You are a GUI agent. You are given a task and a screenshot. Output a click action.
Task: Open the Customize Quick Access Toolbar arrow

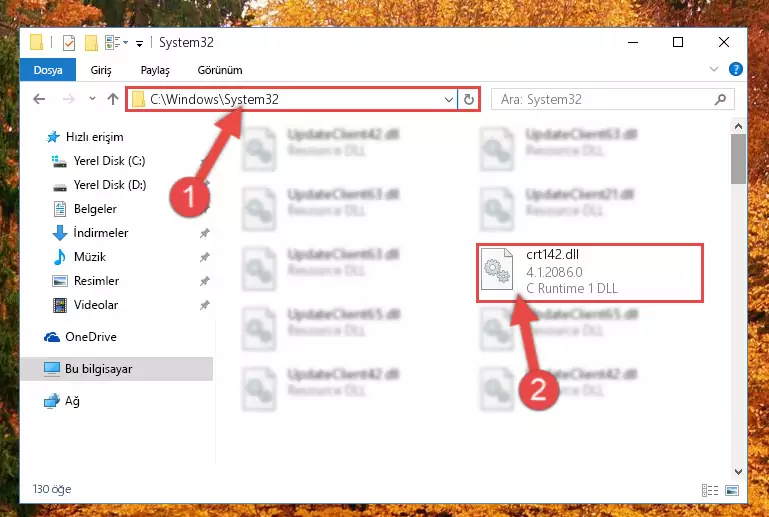point(139,44)
